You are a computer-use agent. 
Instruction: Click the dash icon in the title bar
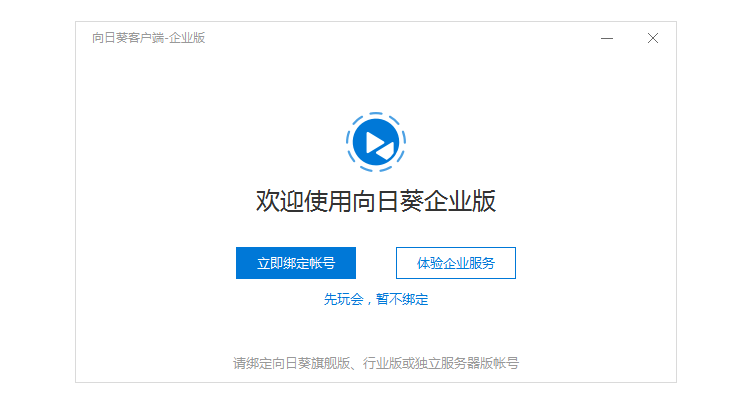[x=607, y=38]
